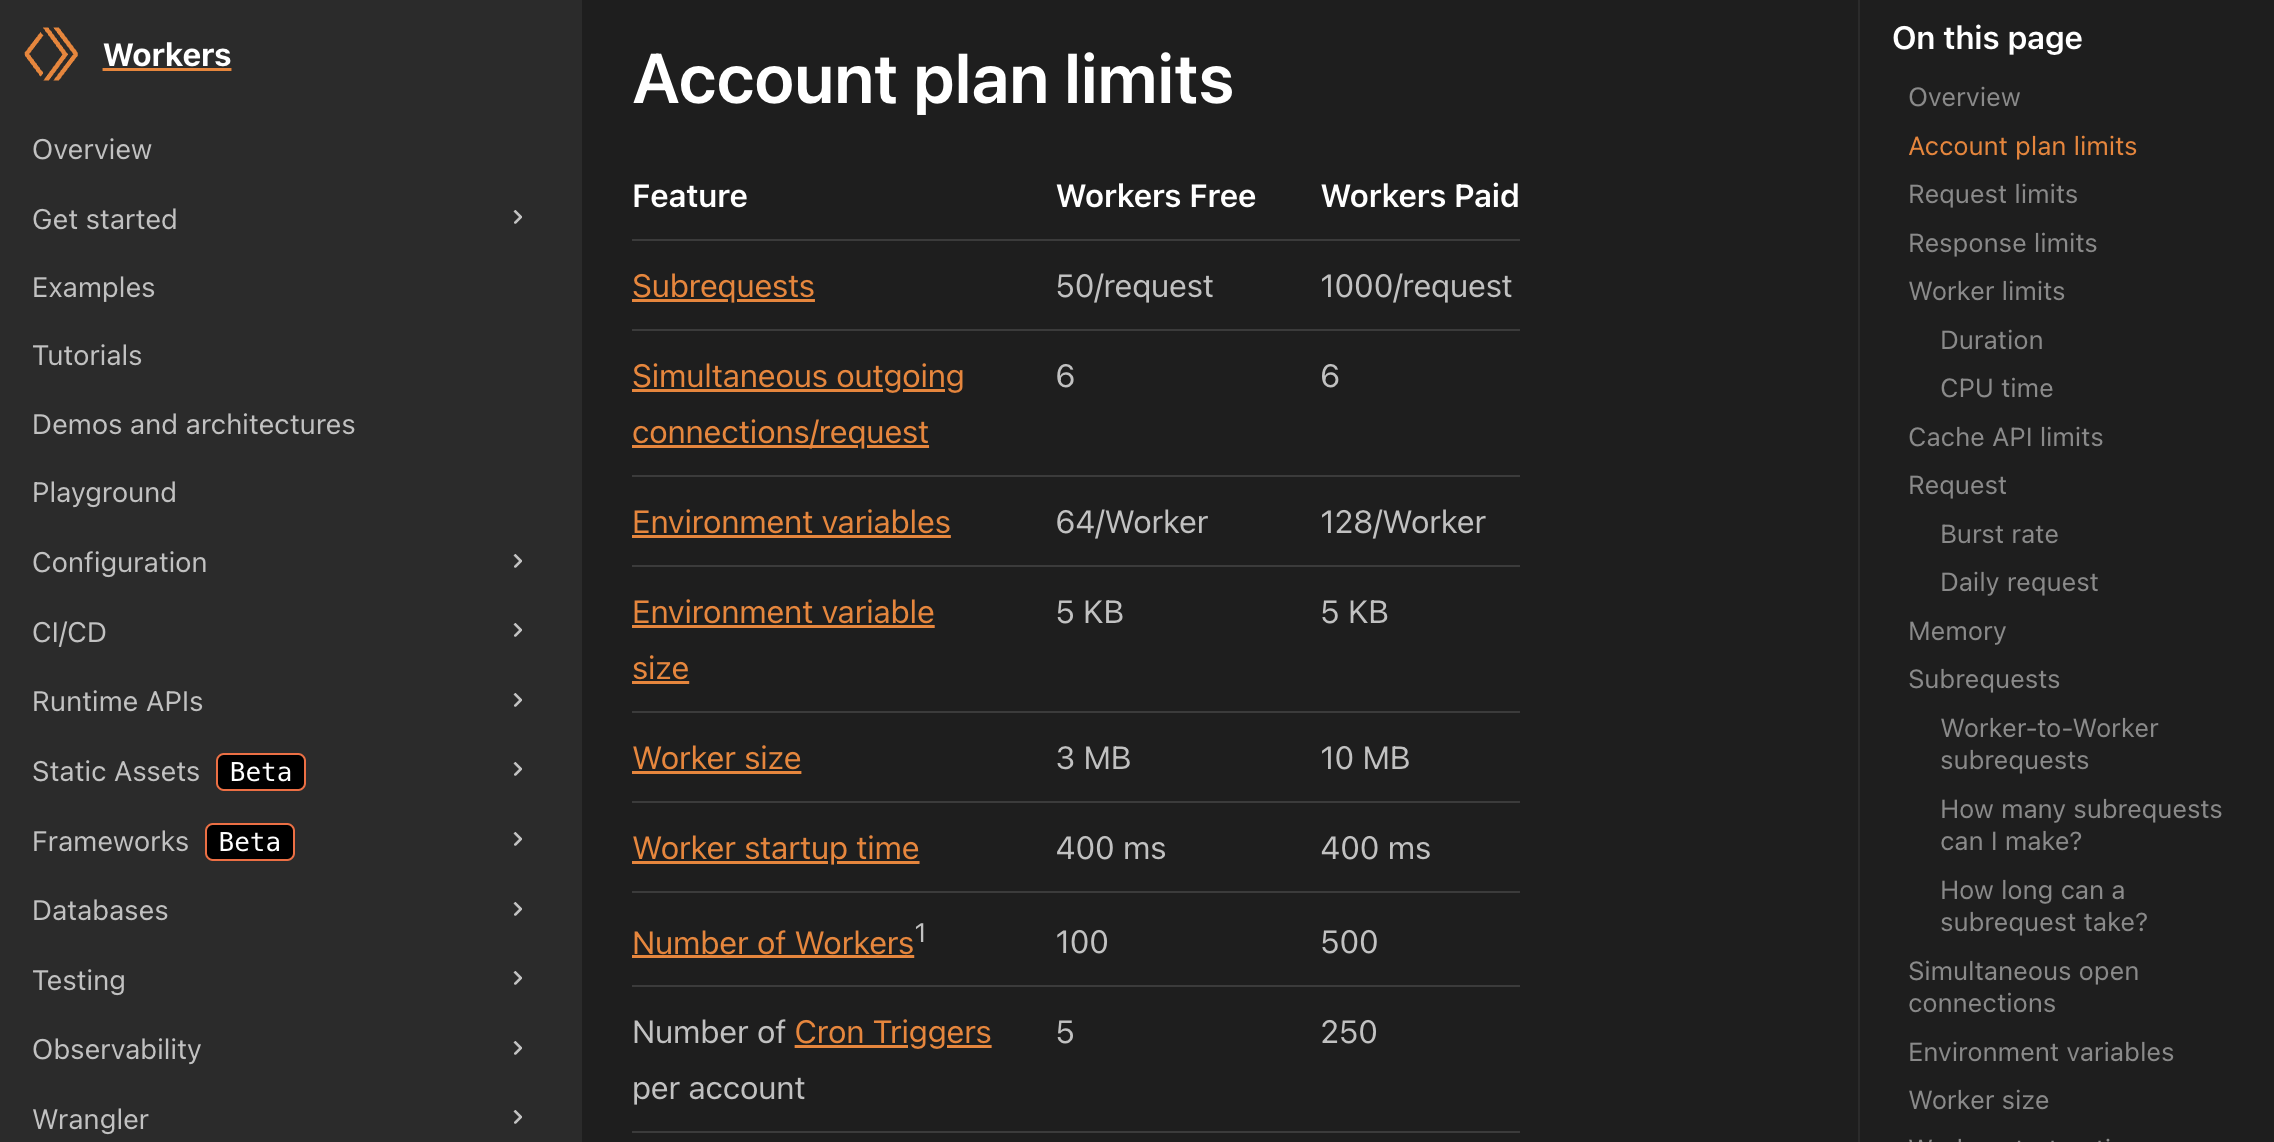Go to Burst rate in page outline

[x=1999, y=534]
